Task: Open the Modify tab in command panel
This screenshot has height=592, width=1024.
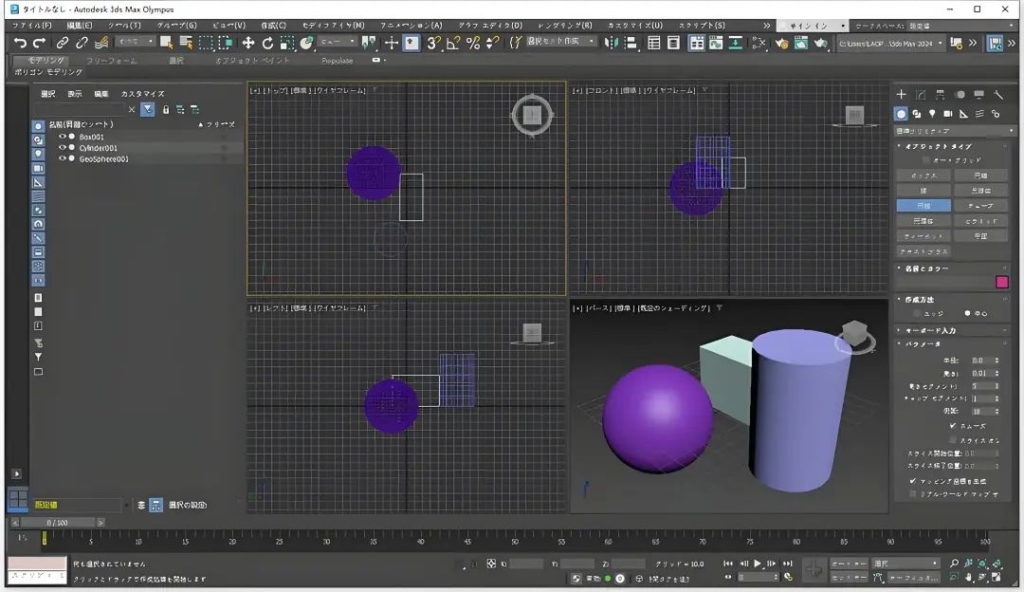Action: [x=921, y=95]
